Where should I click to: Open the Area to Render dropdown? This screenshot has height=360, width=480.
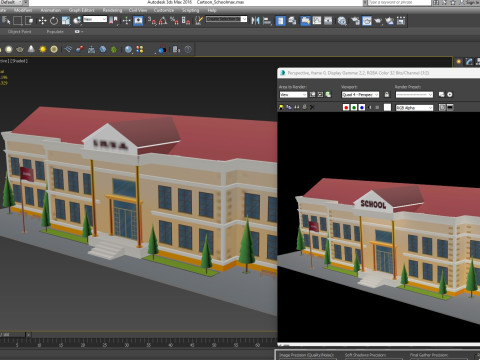pos(293,95)
